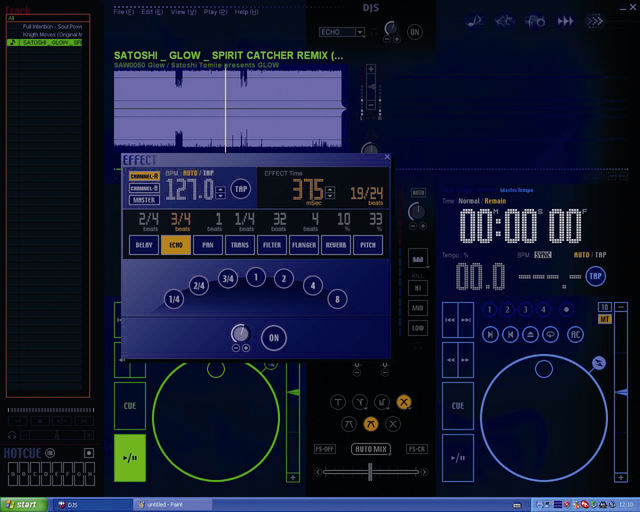Click the TAP button in Effect panel

click(241, 189)
